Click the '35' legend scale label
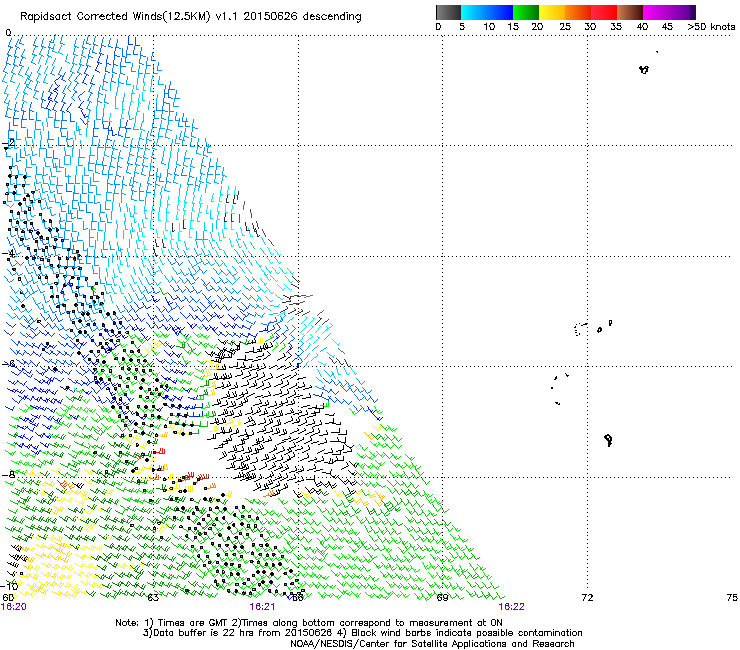This screenshot has width=740, height=650. pyautogui.click(x=616, y=27)
